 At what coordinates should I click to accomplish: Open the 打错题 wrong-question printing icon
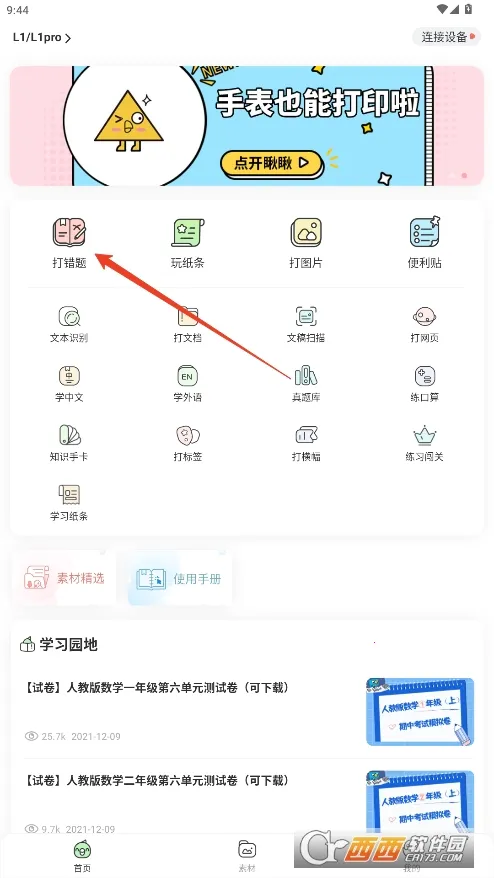click(x=69, y=233)
